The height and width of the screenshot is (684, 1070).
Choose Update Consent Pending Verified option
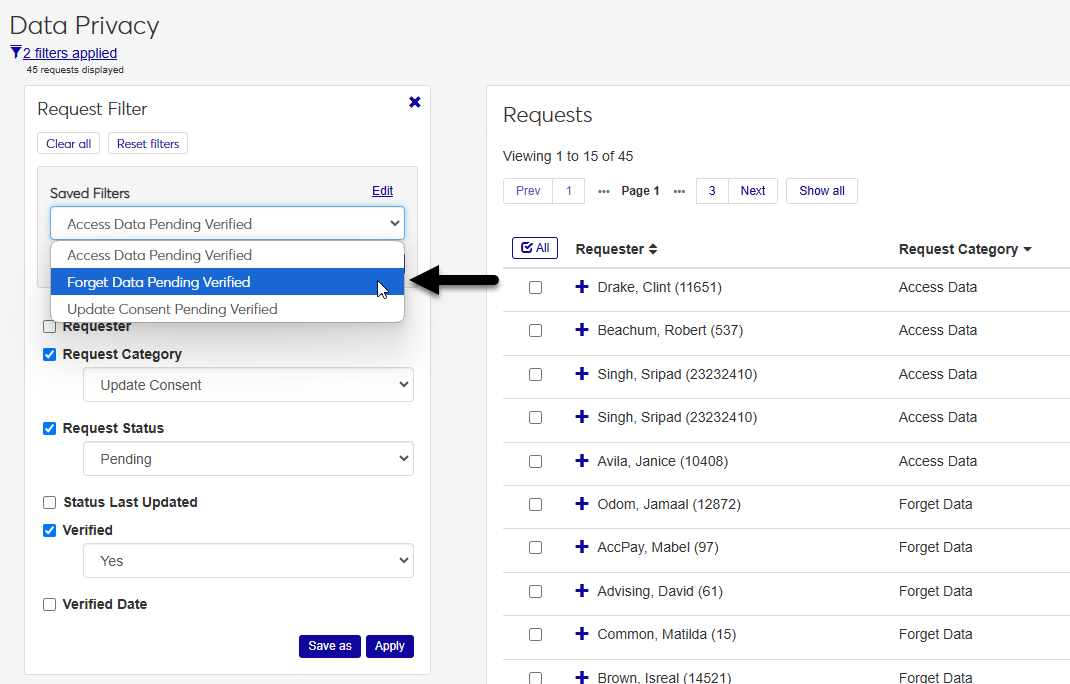click(227, 309)
